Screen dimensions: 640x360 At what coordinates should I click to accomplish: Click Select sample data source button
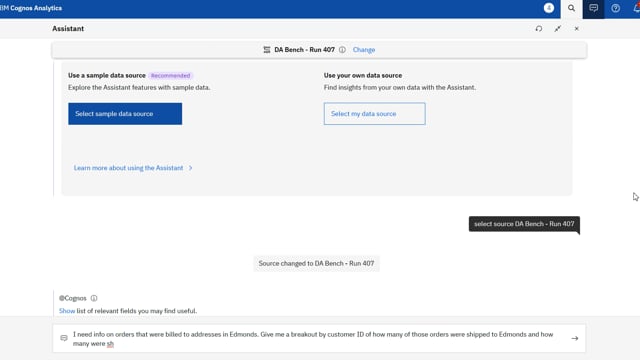(x=125, y=114)
